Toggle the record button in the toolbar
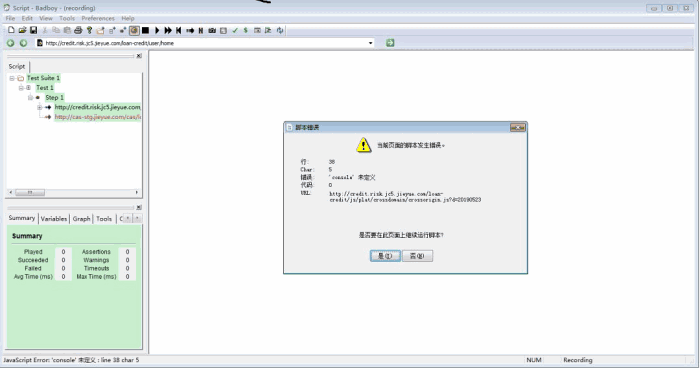700x368 pixels. point(134,30)
